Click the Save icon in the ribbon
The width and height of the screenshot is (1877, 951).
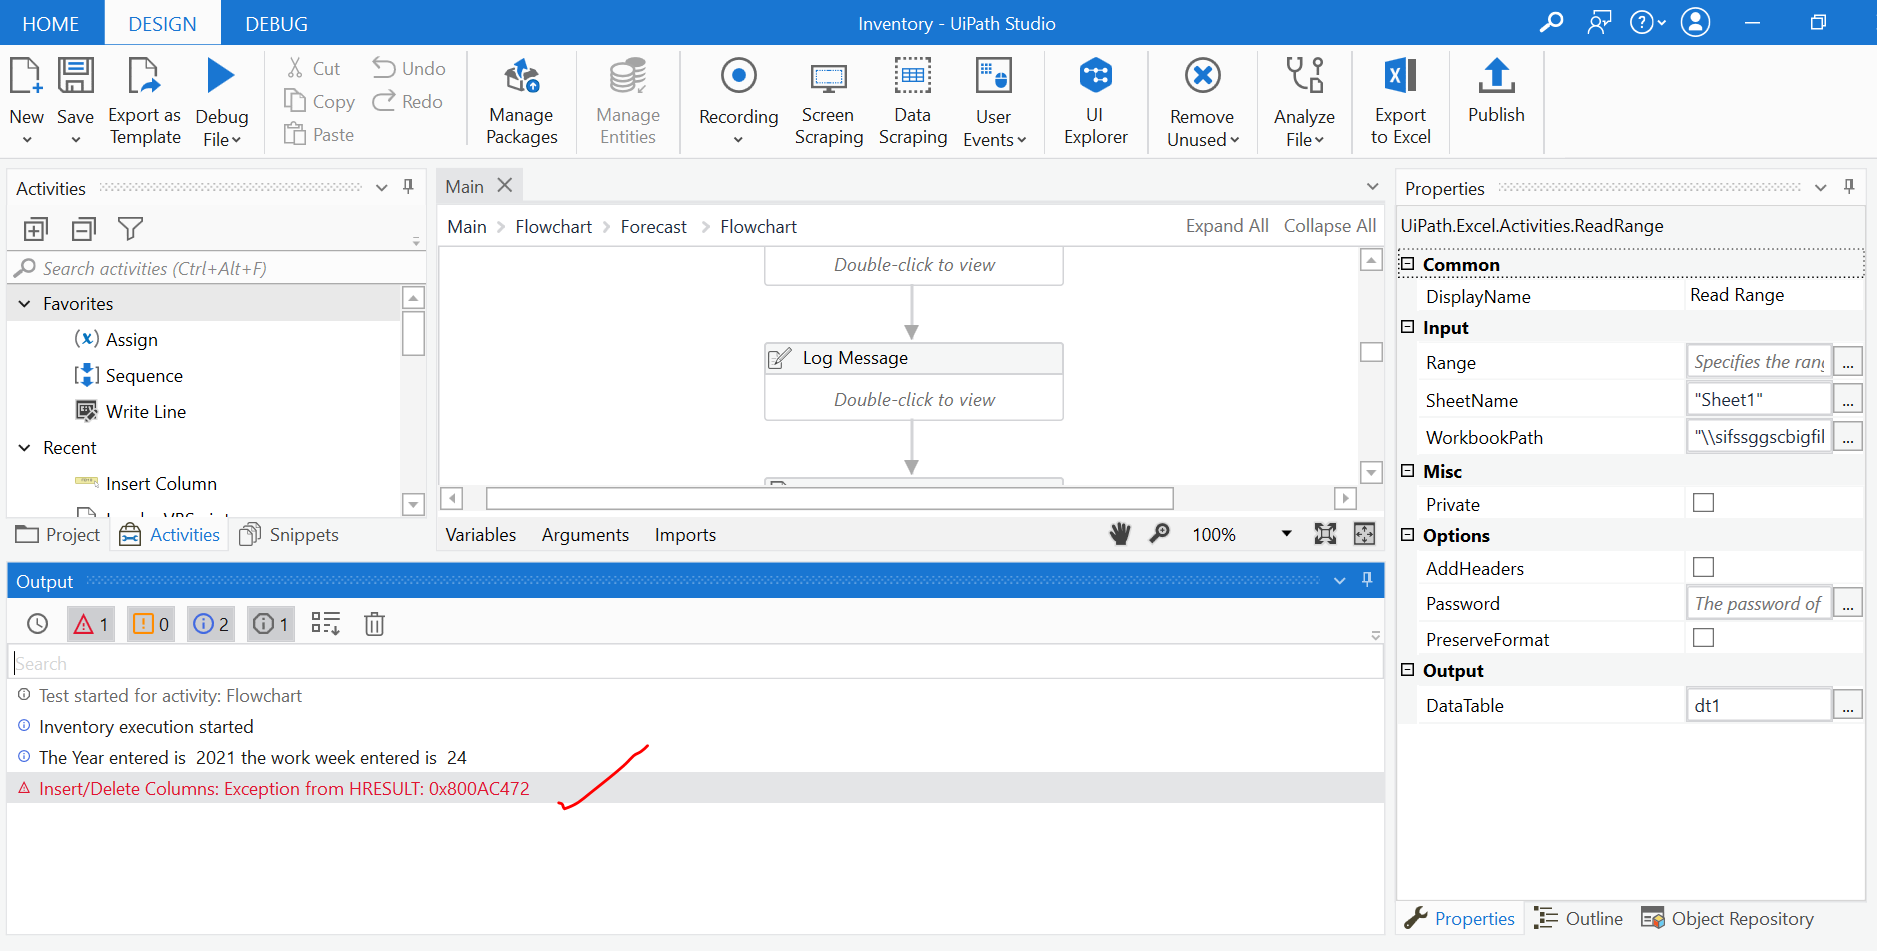(75, 76)
